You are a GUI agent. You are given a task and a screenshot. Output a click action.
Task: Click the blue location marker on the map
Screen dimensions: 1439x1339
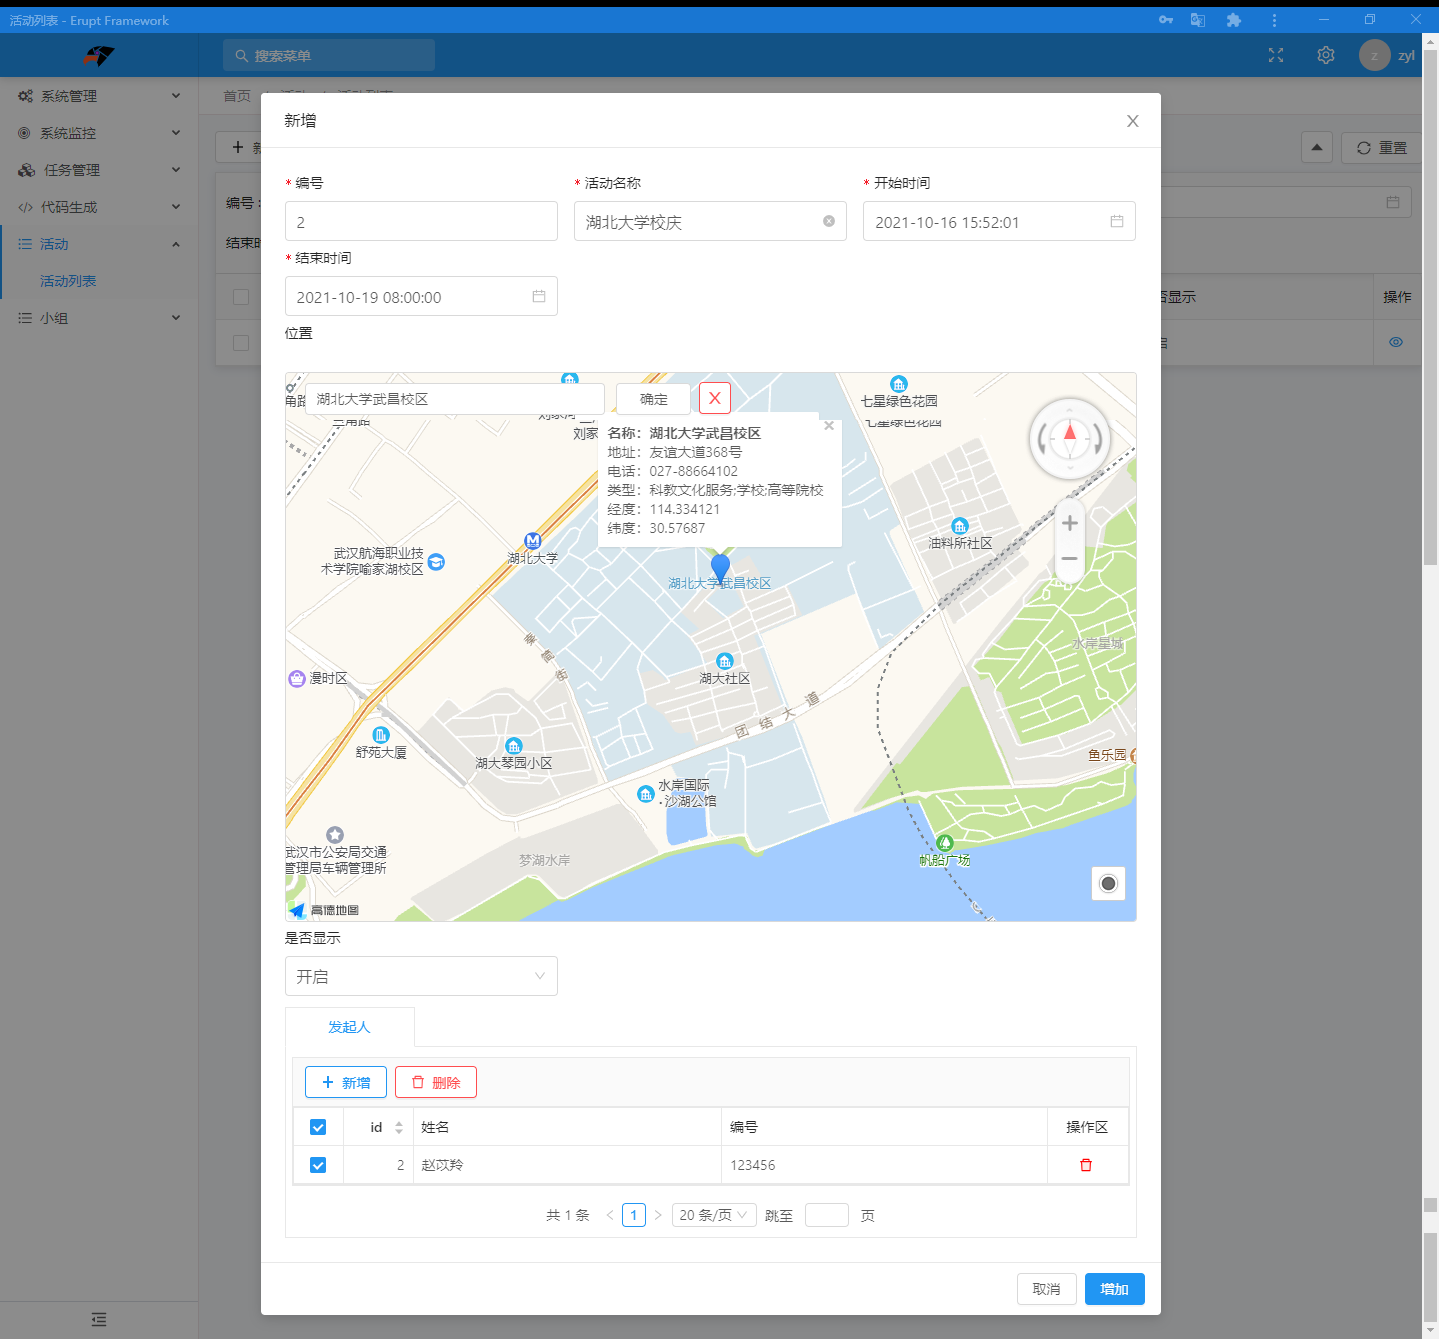pos(720,567)
